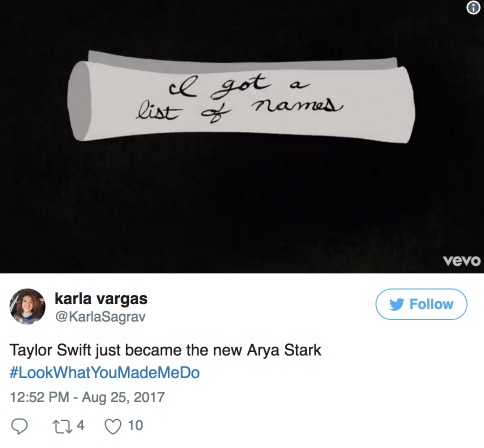The image size is (484, 448).
Task: Retweet the Arya Stark tweet
Action: click(x=62, y=426)
